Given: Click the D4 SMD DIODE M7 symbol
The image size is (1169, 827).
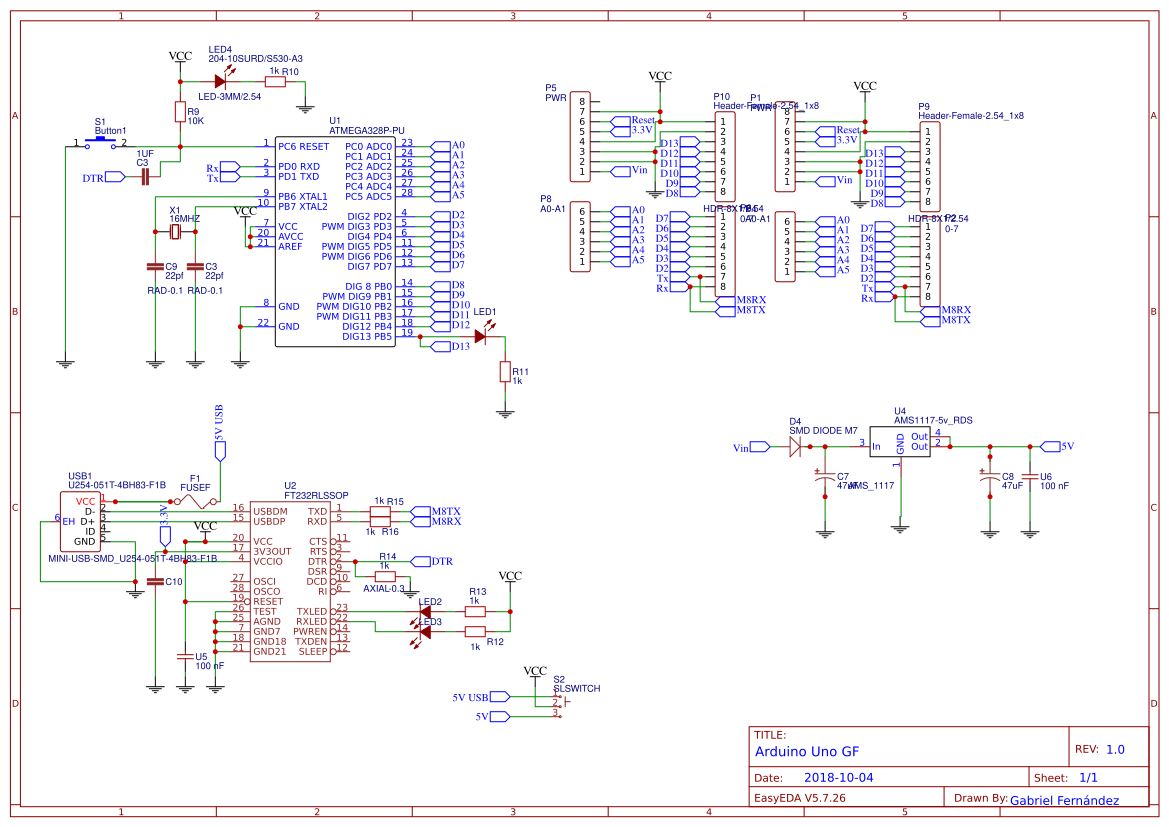Looking at the screenshot, I should 795,445.
